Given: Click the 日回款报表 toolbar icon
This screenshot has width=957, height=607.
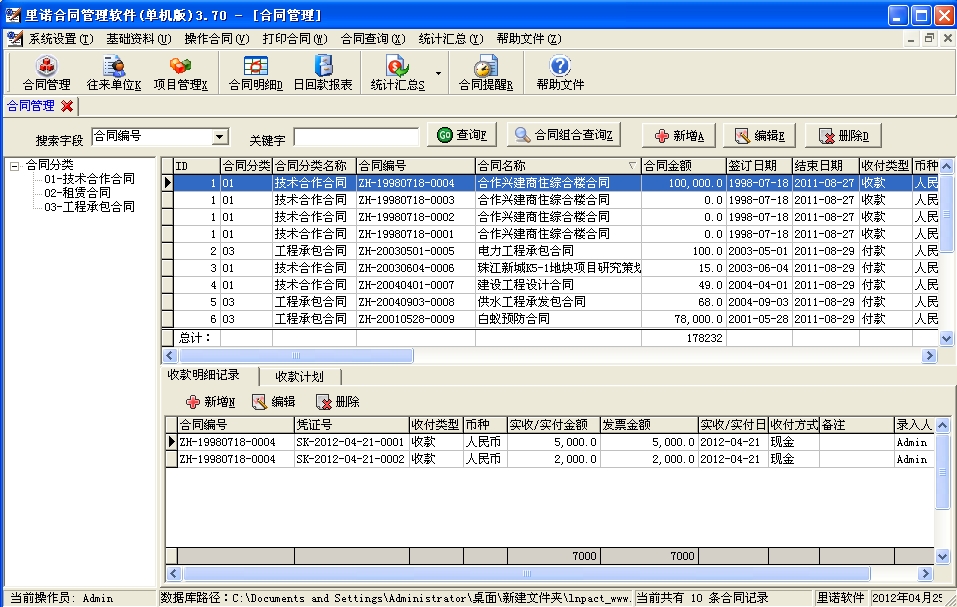Looking at the screenshot, I should [322, 72].
